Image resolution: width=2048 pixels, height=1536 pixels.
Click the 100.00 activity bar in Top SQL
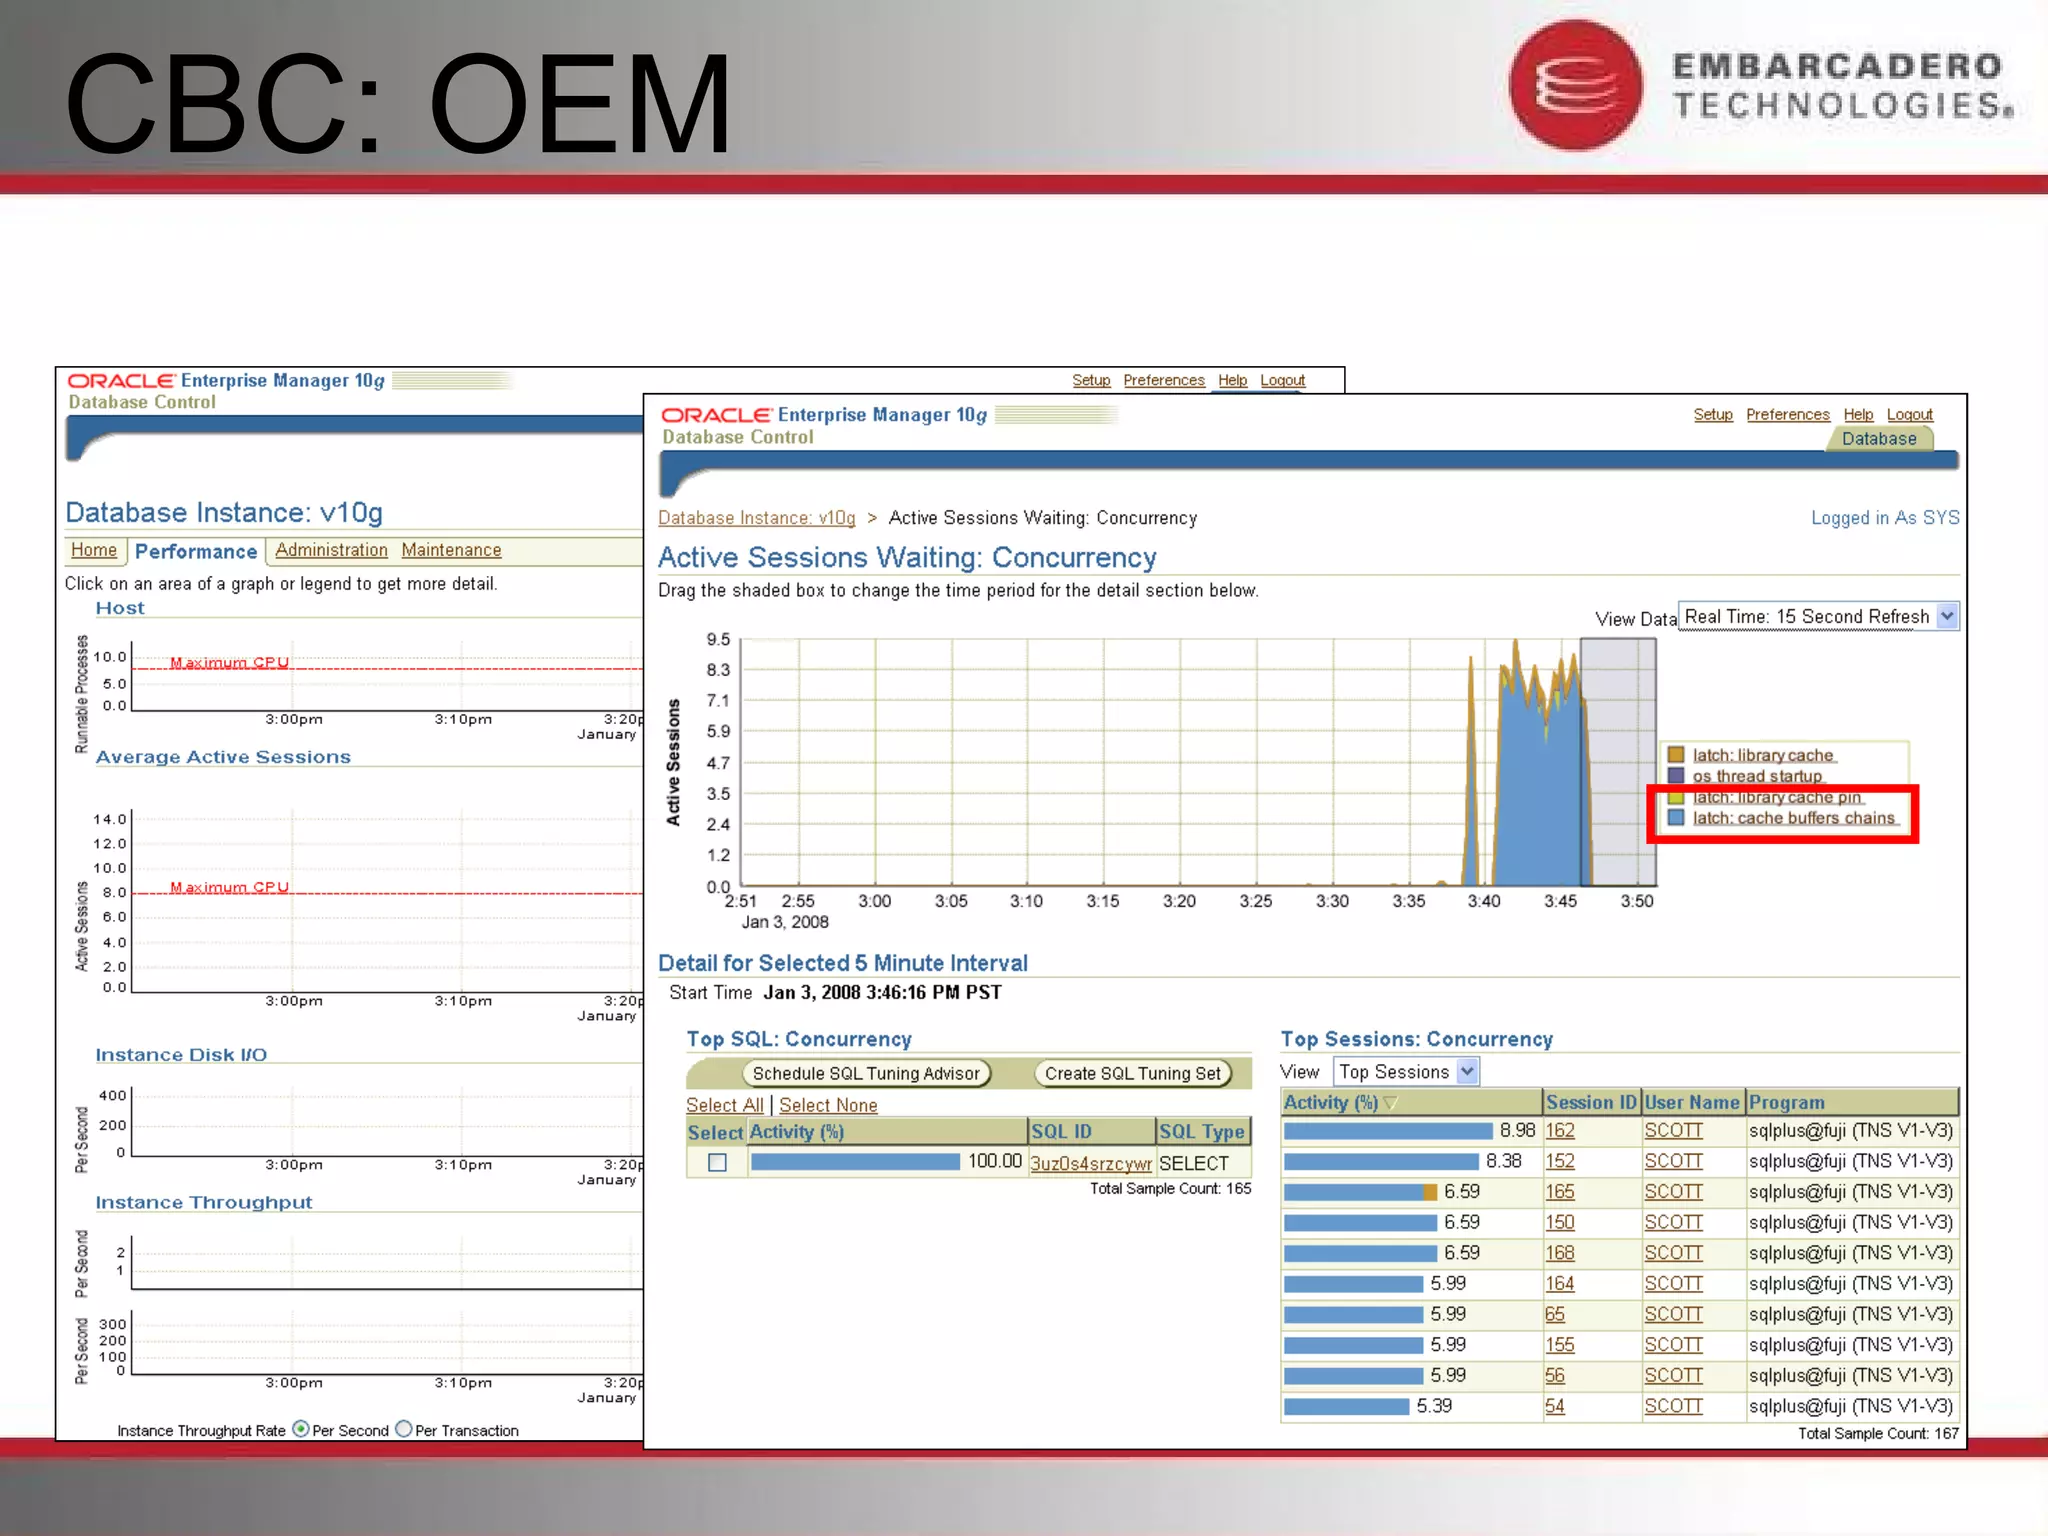tap(855, 1162)
